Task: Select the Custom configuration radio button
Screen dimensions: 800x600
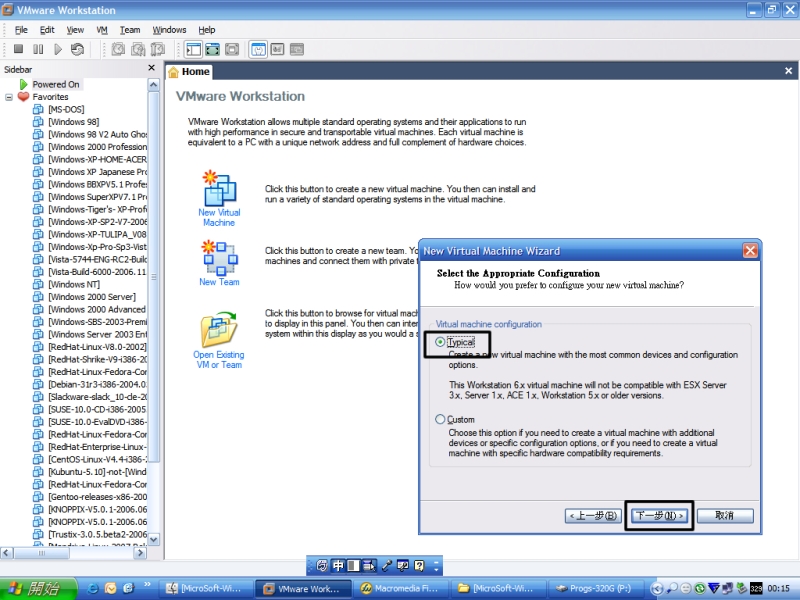Action: coord(440,419)
